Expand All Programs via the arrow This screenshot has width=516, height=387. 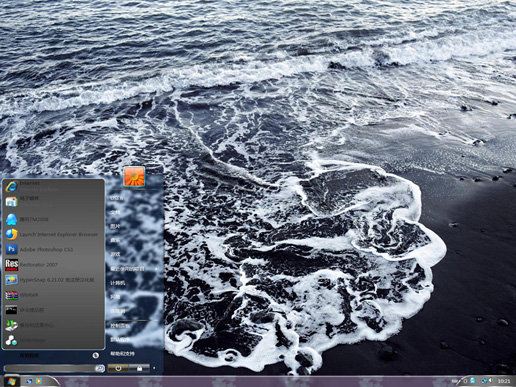coord(95,356)
